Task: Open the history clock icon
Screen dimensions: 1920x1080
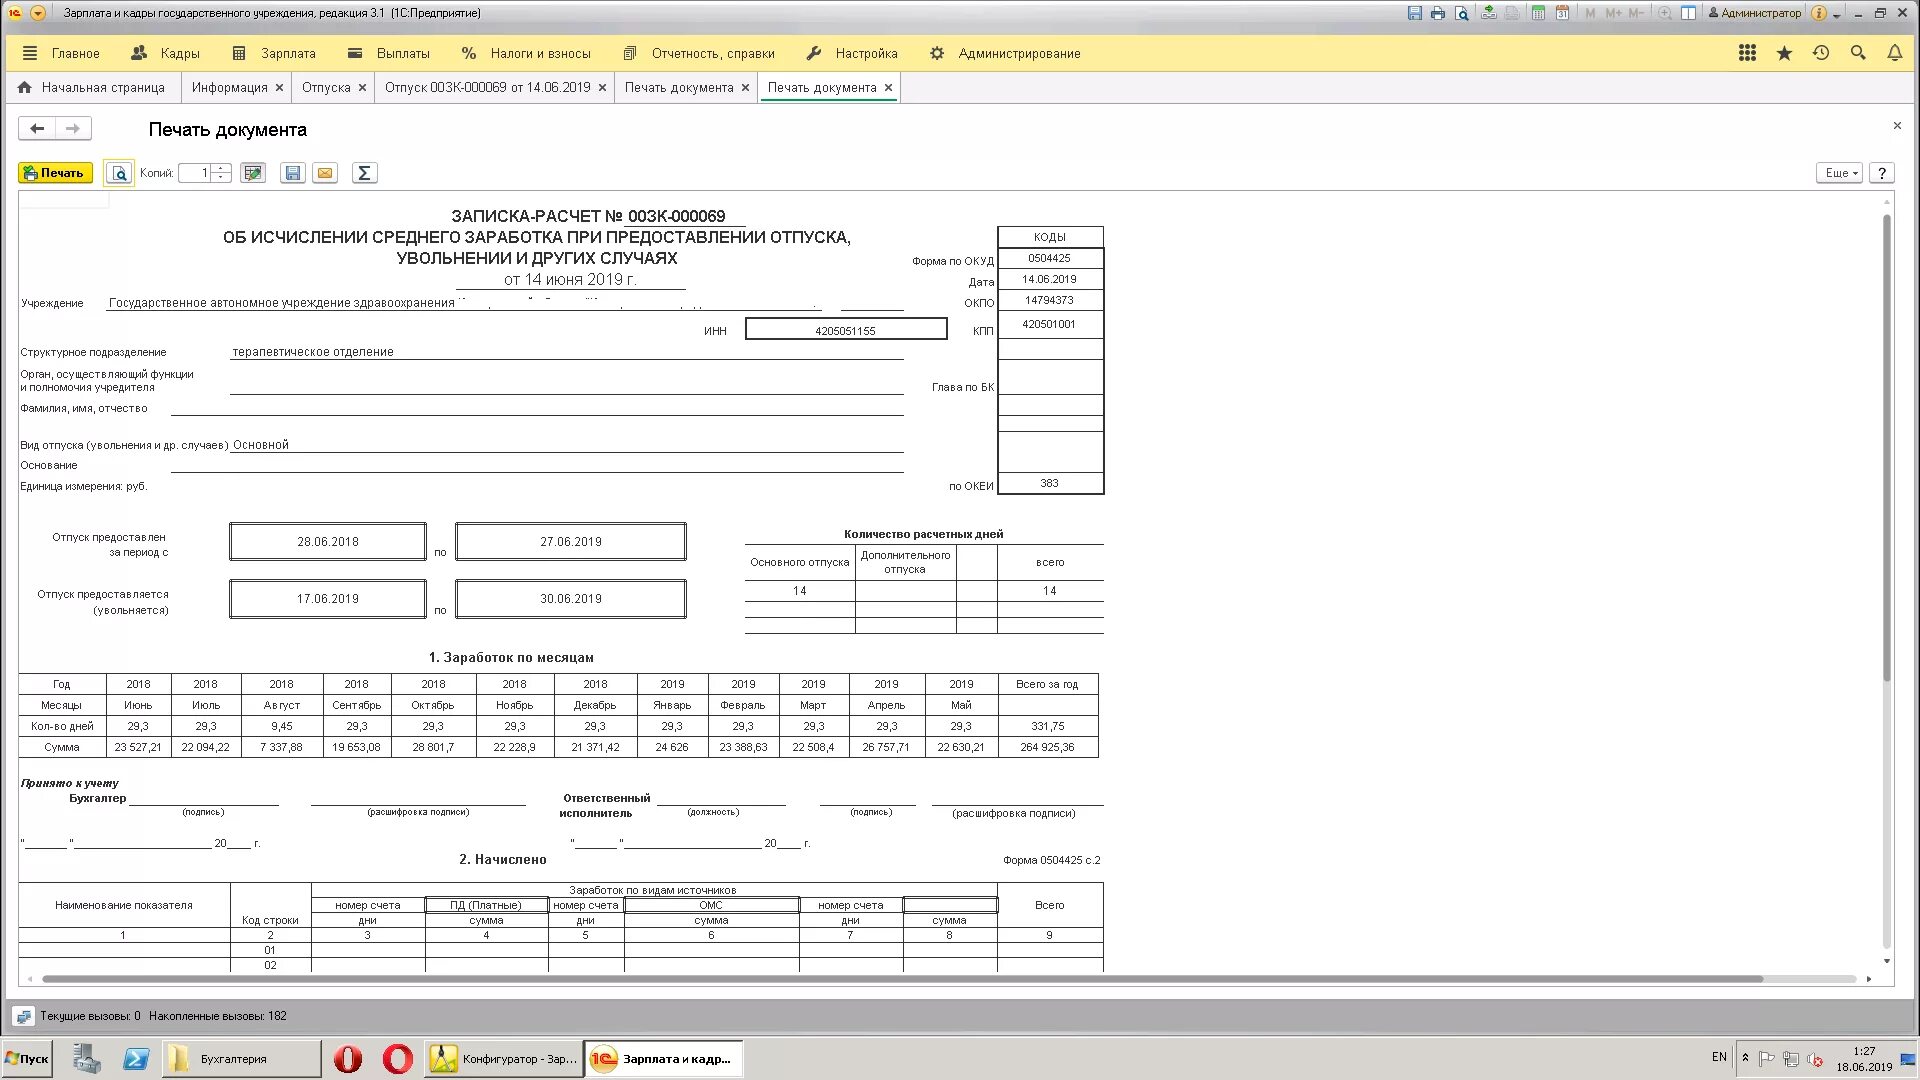Action: click(1821, 53)
